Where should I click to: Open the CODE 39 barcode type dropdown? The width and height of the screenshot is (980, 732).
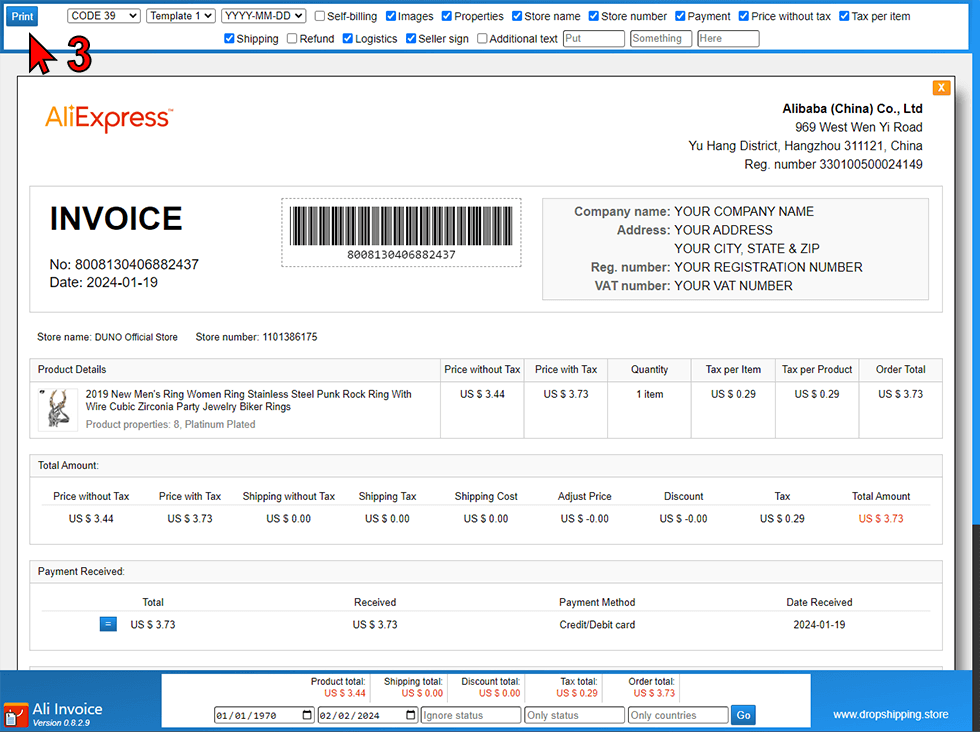click(x=103, y=16)
